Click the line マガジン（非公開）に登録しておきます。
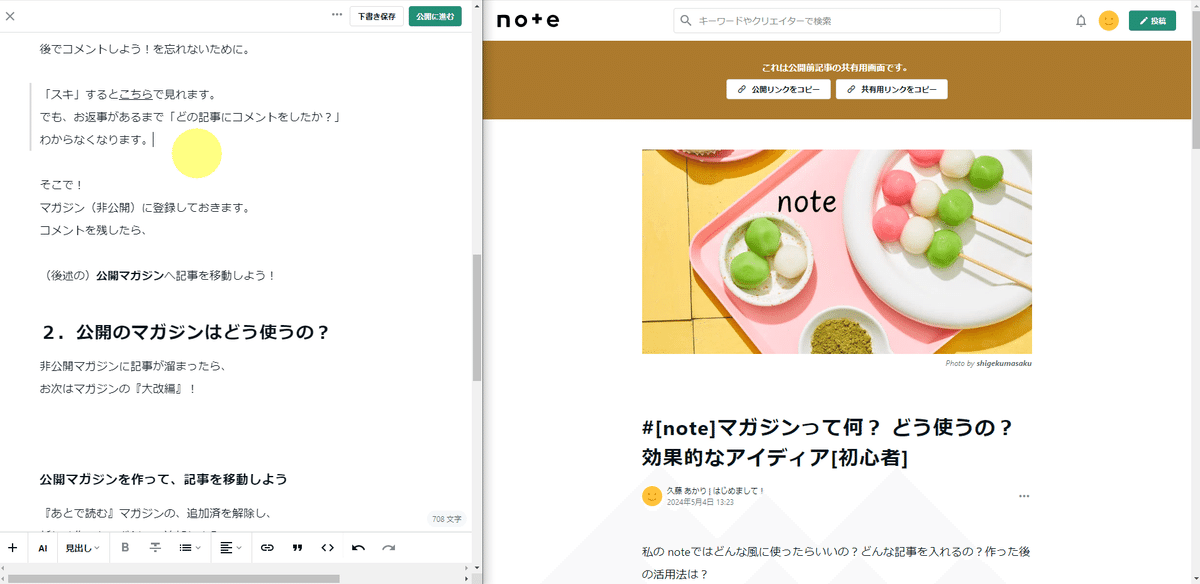This screenshot has width=1200, height=584. coord(145,208)
